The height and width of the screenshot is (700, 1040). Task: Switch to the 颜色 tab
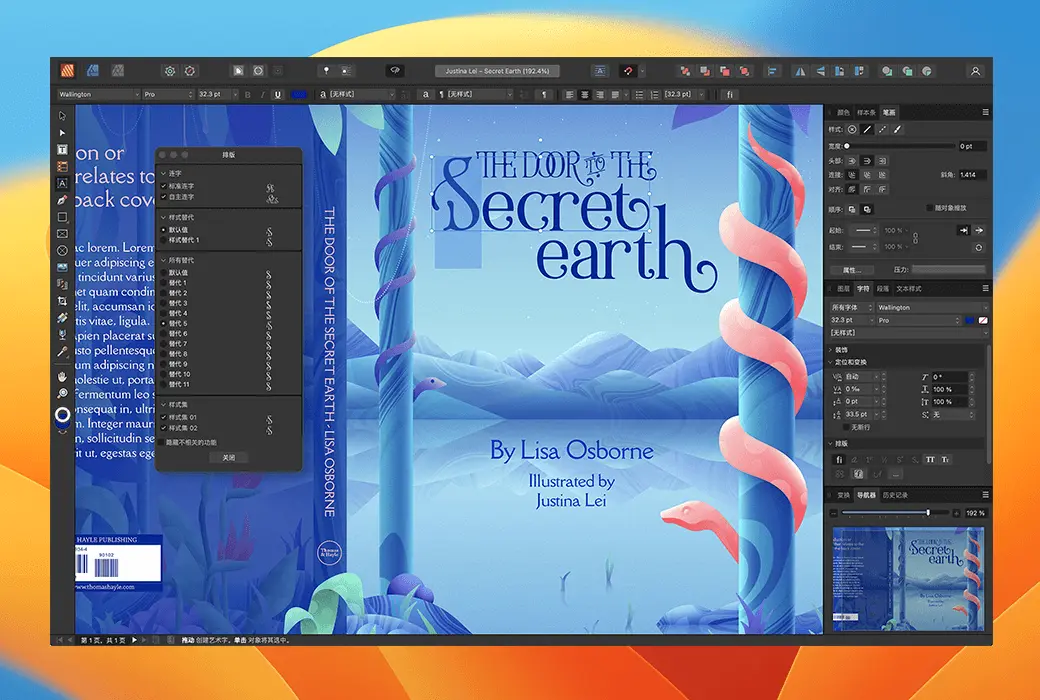[843, 112]
